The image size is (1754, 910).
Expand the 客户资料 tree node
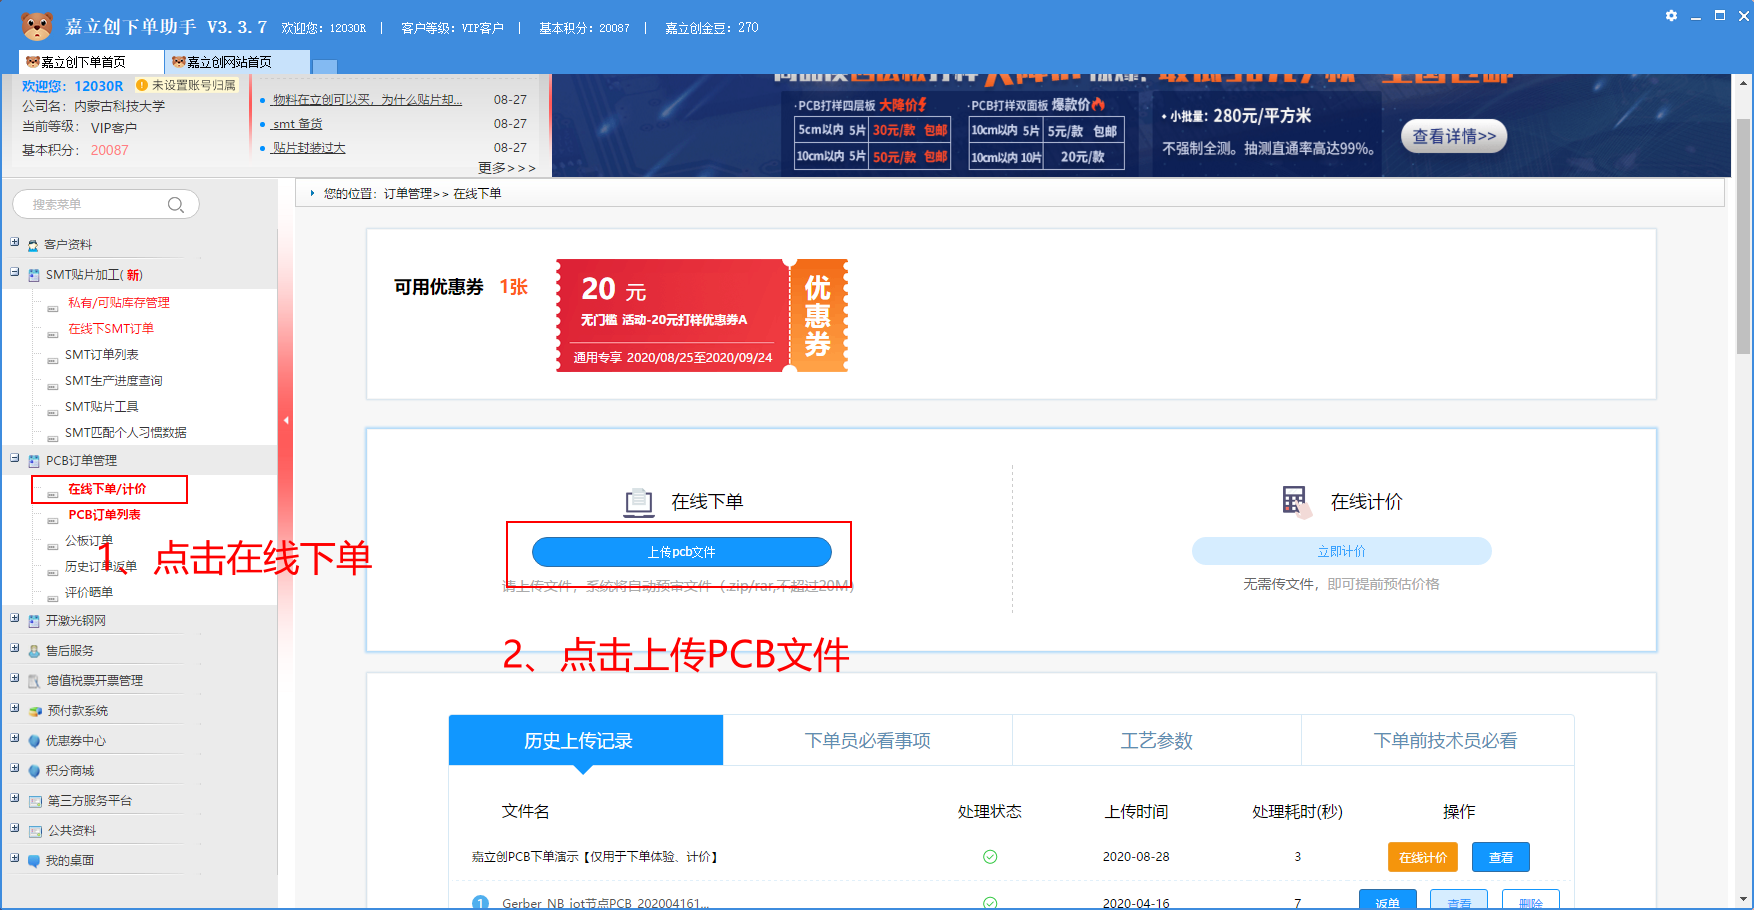pyautogui.click(x=15, y=242)
